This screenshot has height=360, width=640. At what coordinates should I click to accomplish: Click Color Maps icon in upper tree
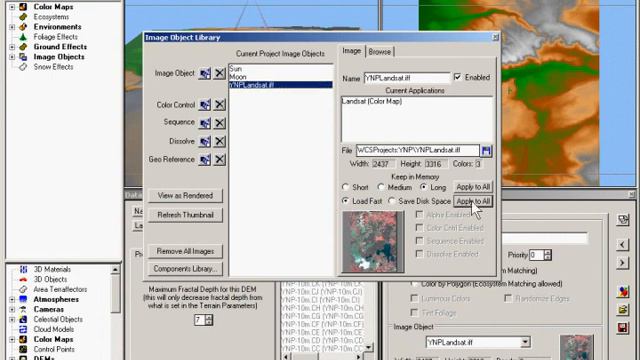(23, 7)
